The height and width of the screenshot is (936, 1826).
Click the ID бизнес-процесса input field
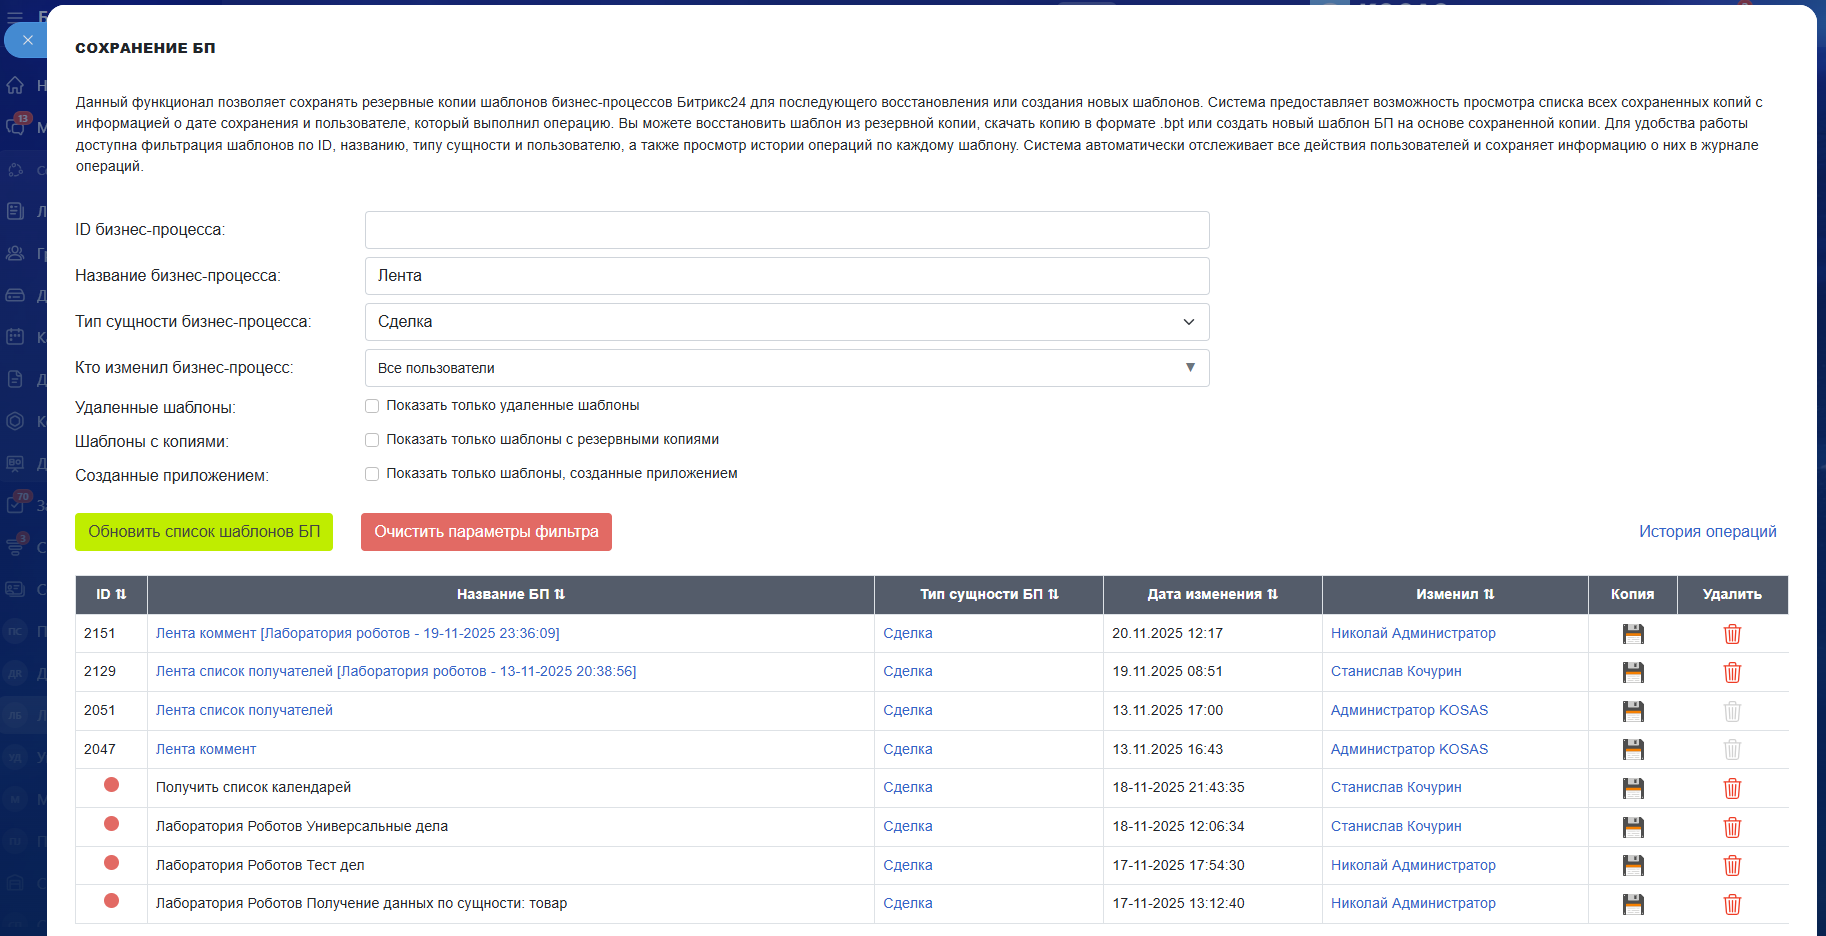[x=787, y=230]
